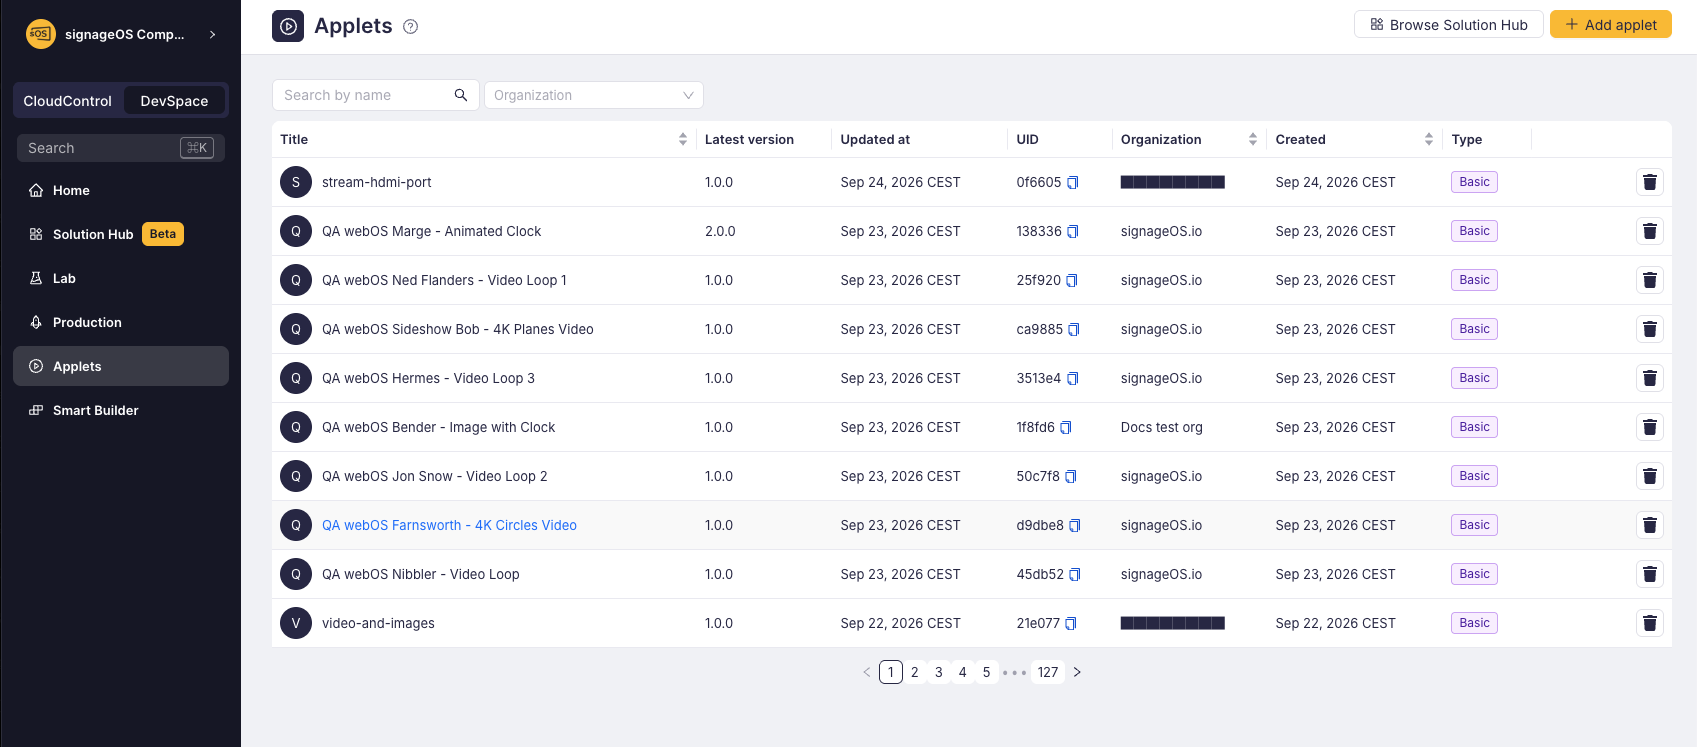Copy UID ca9885 to clipboard

[x=1074, y=330]
